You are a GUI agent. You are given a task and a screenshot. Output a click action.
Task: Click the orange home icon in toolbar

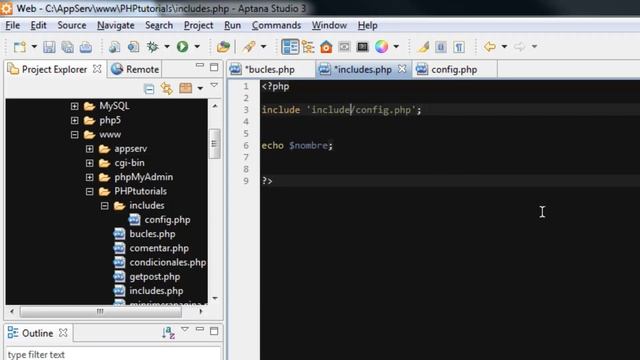[326, 47]
